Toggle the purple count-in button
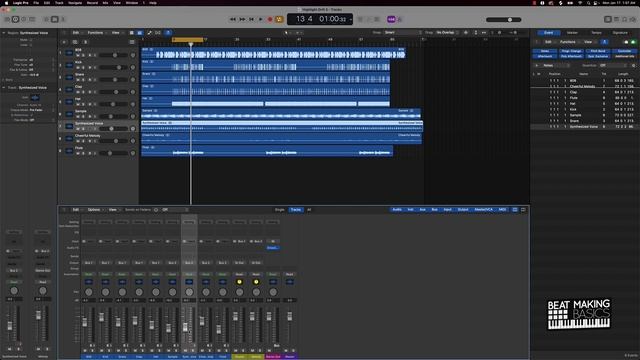 coord(391,19)
